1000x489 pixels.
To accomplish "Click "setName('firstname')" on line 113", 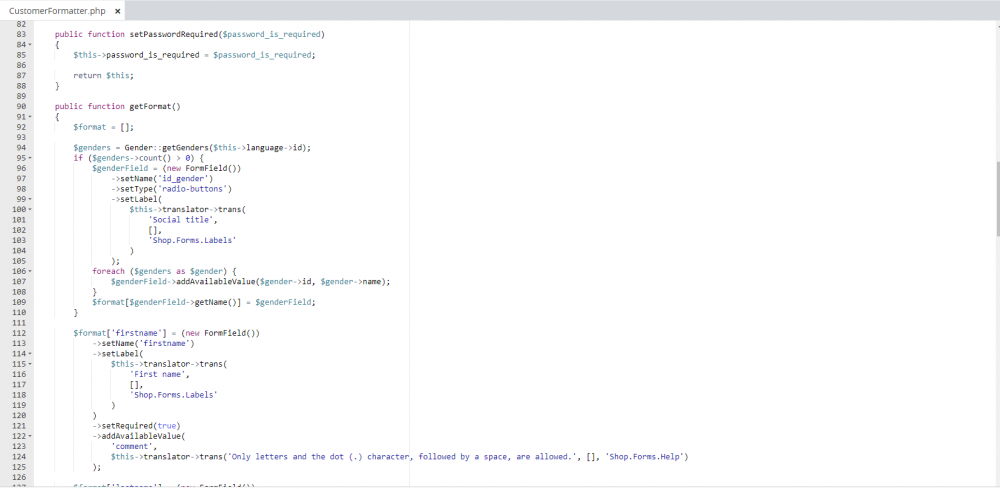I will [x=147, y=344].
